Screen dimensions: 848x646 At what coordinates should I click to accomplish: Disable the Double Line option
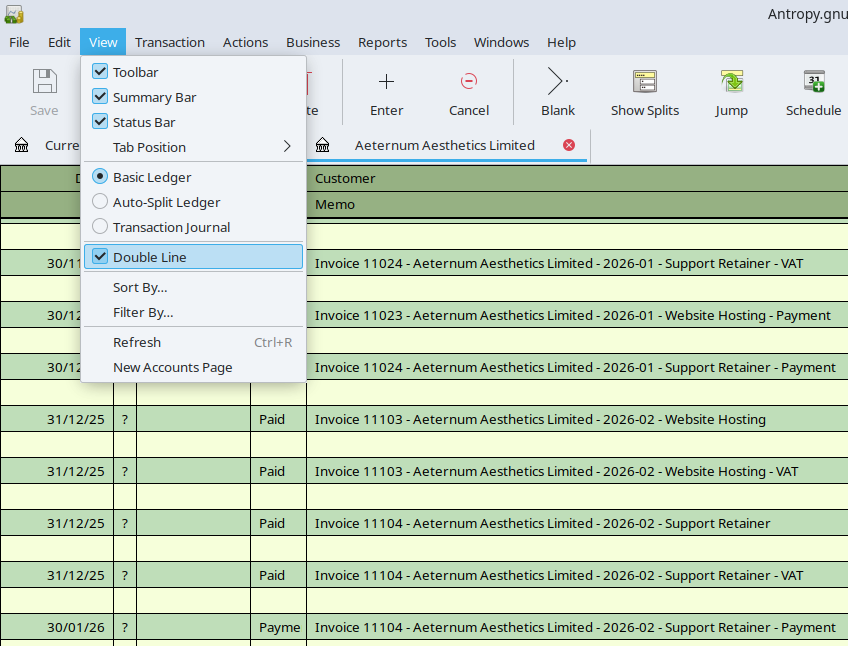coord(100,257)
